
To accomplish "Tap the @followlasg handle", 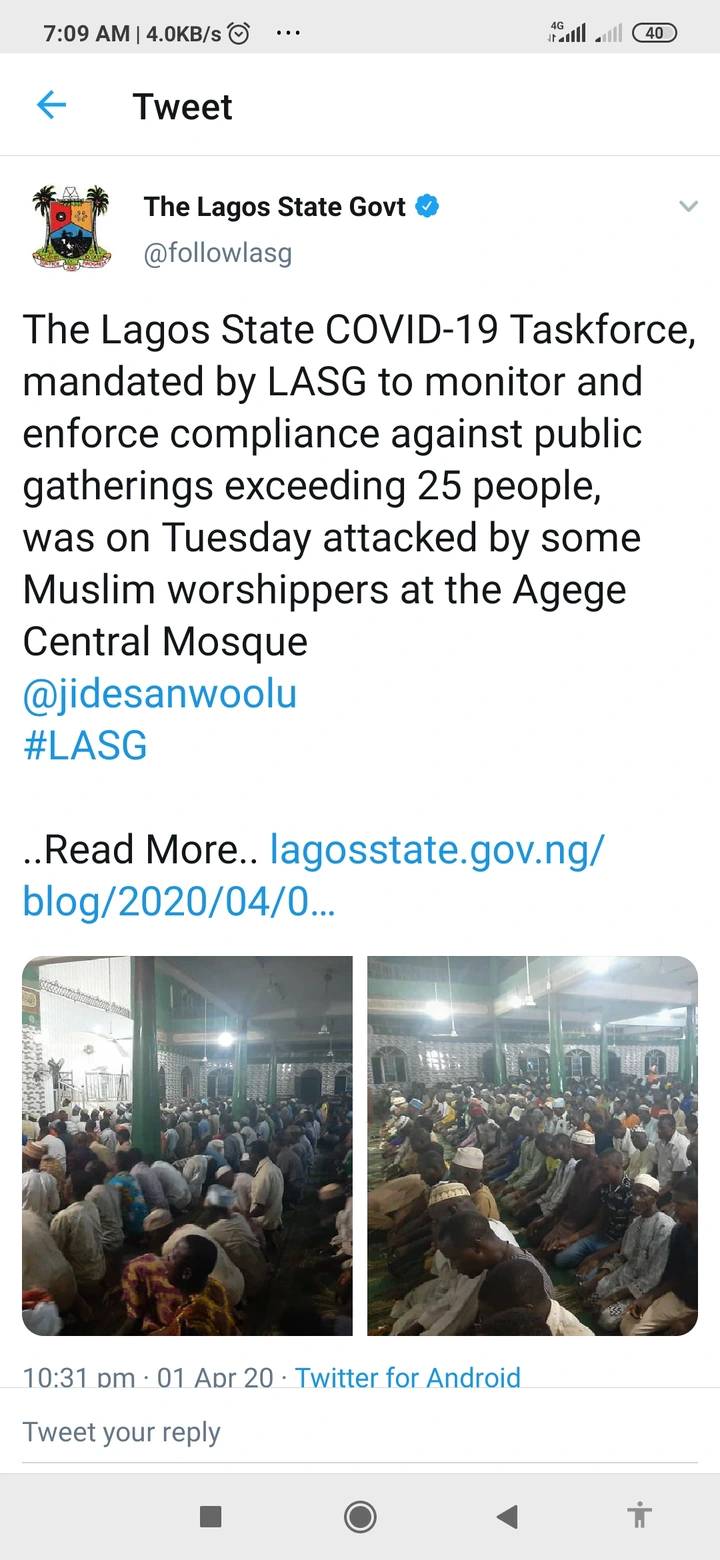I will tap(218, 253).
